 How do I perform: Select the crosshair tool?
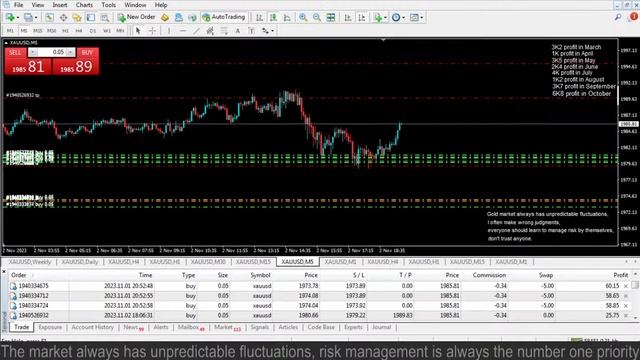click(152, 31)
